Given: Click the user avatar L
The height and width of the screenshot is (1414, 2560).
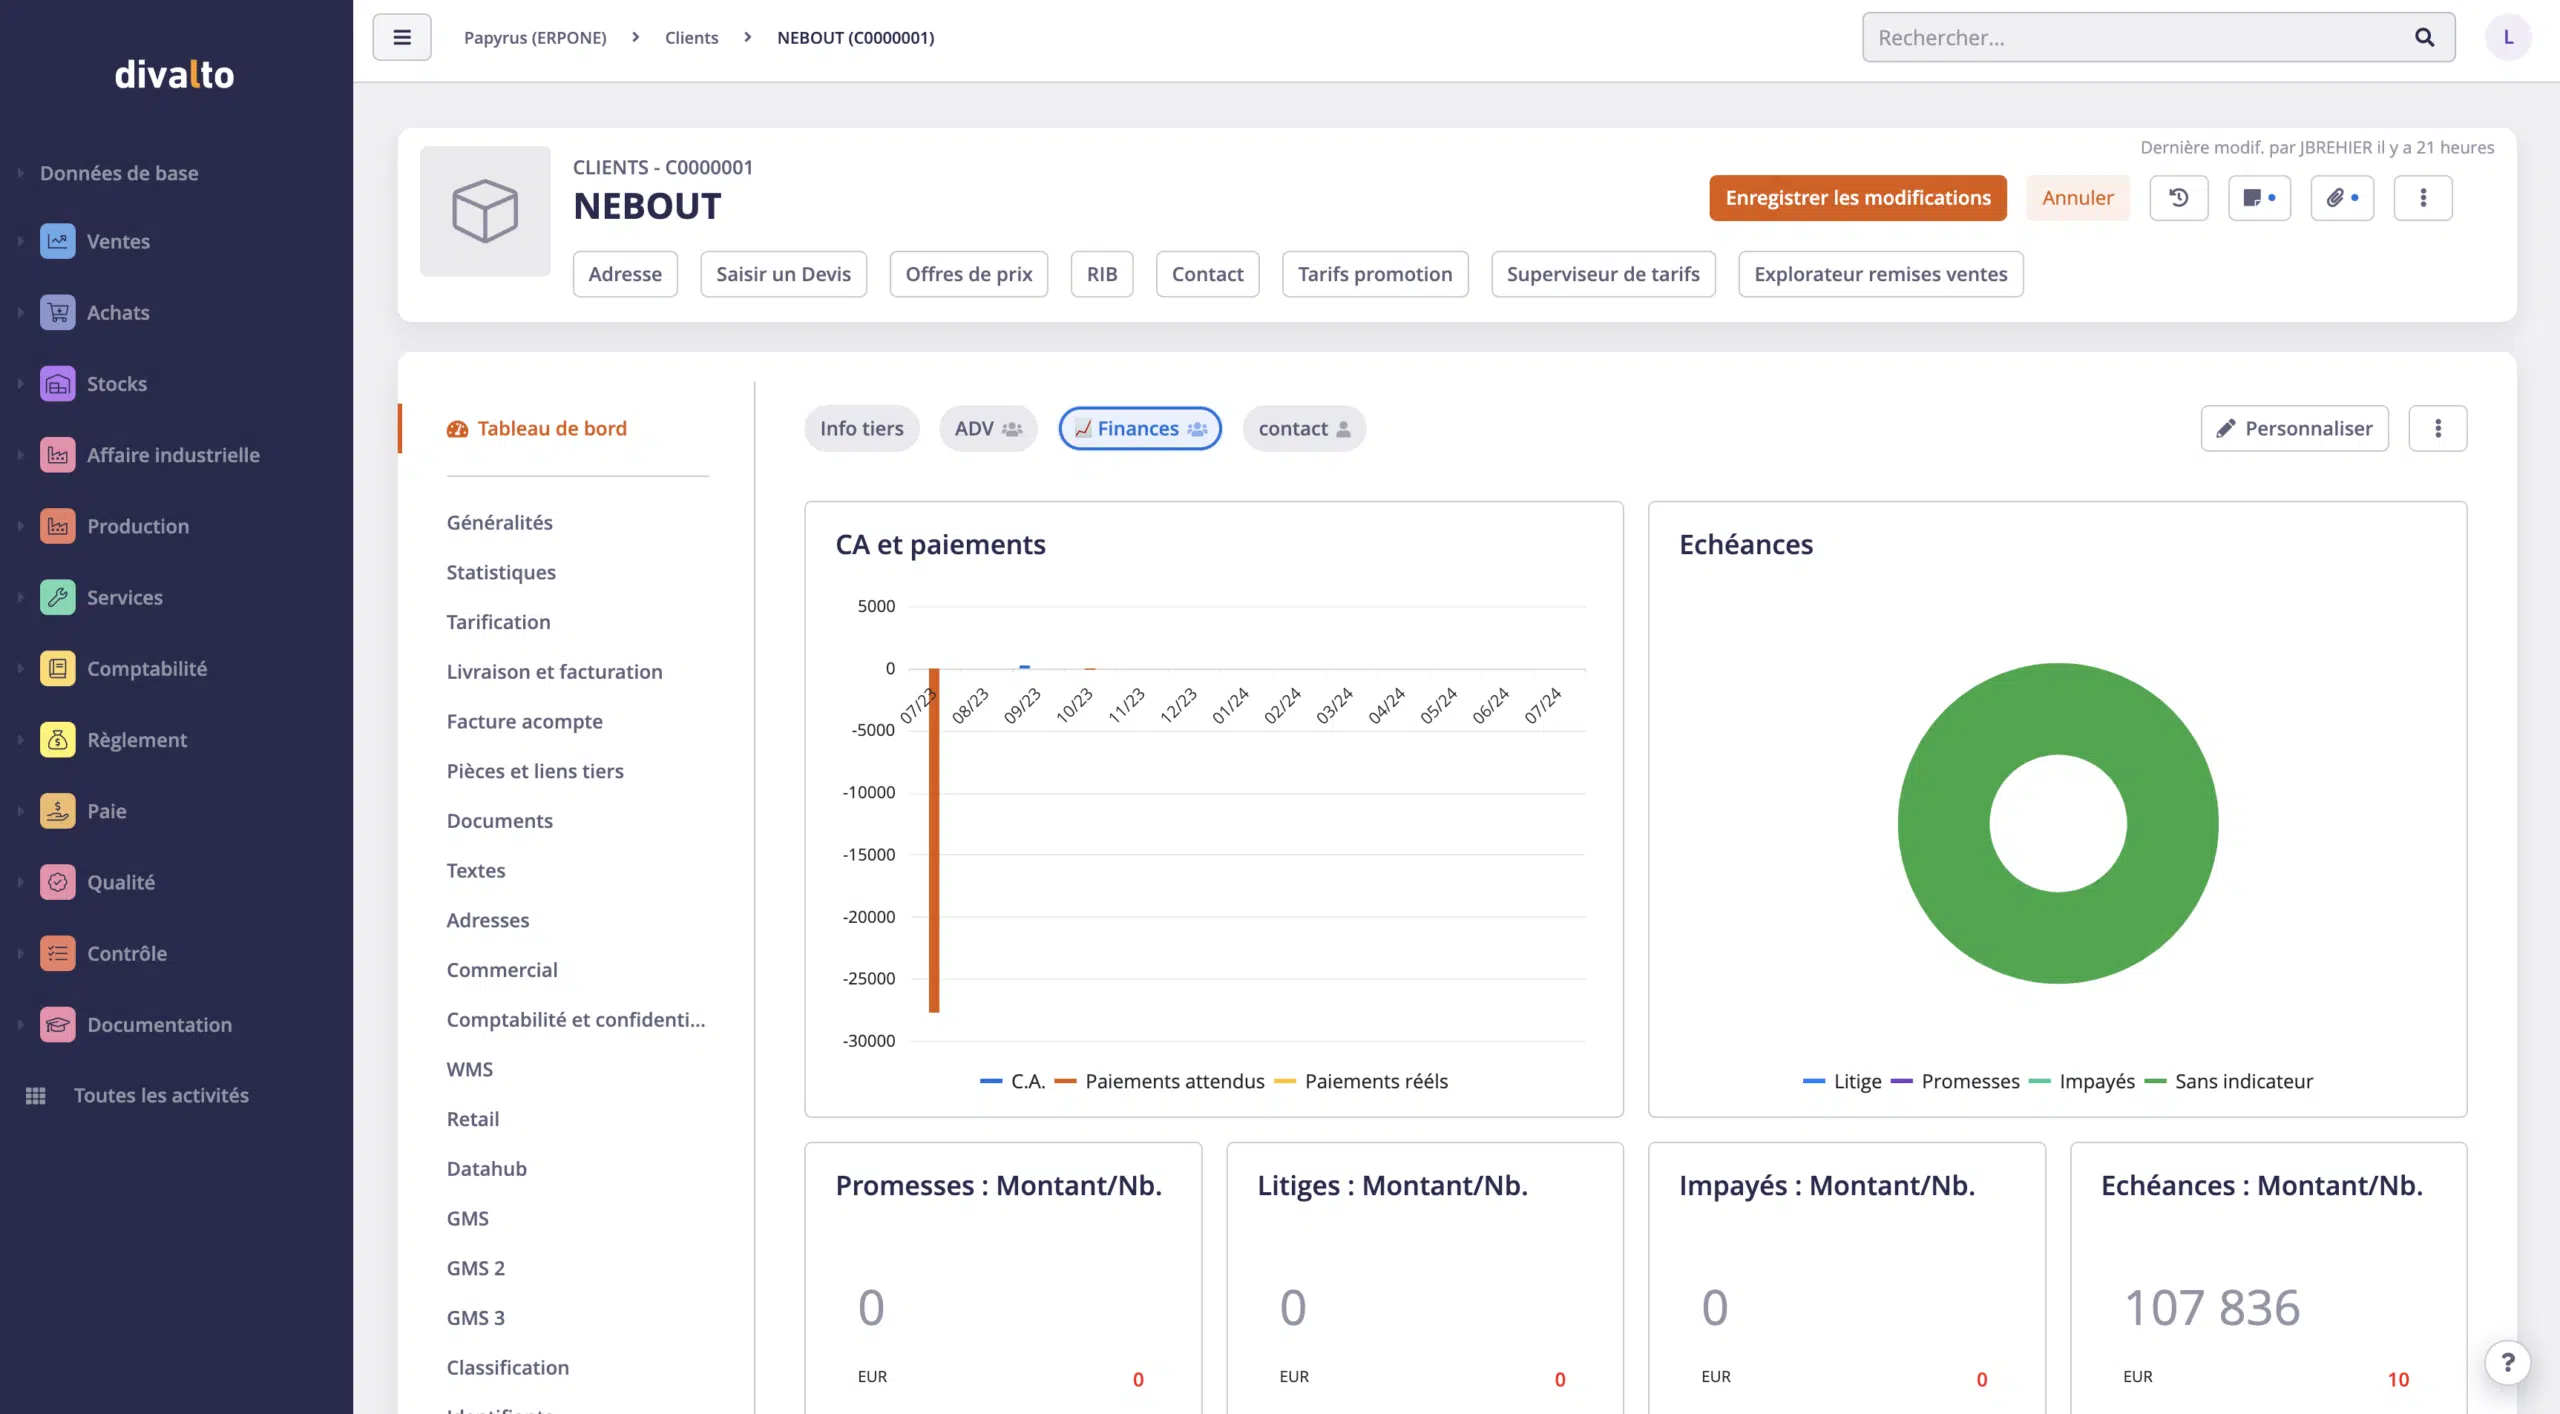Looking at the screenshot, I should (2507, 37).
